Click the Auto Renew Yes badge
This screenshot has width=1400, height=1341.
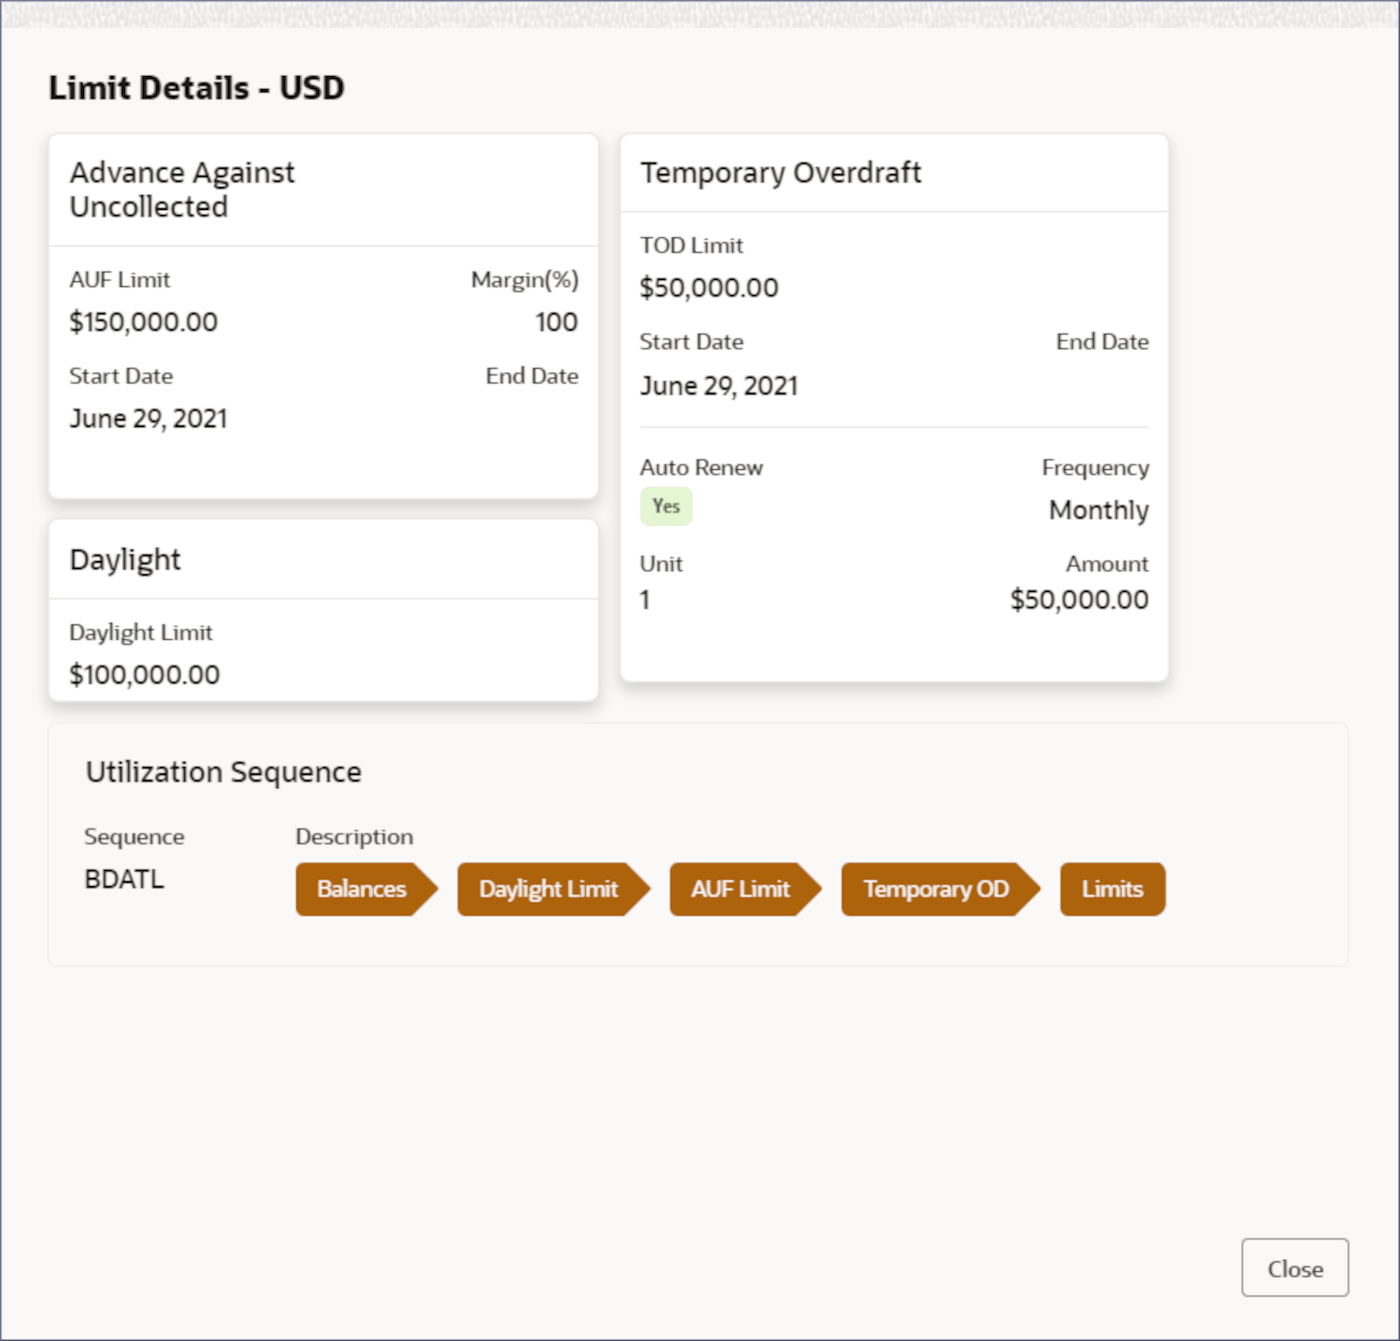pyautogui.click(x=666, y=506)
